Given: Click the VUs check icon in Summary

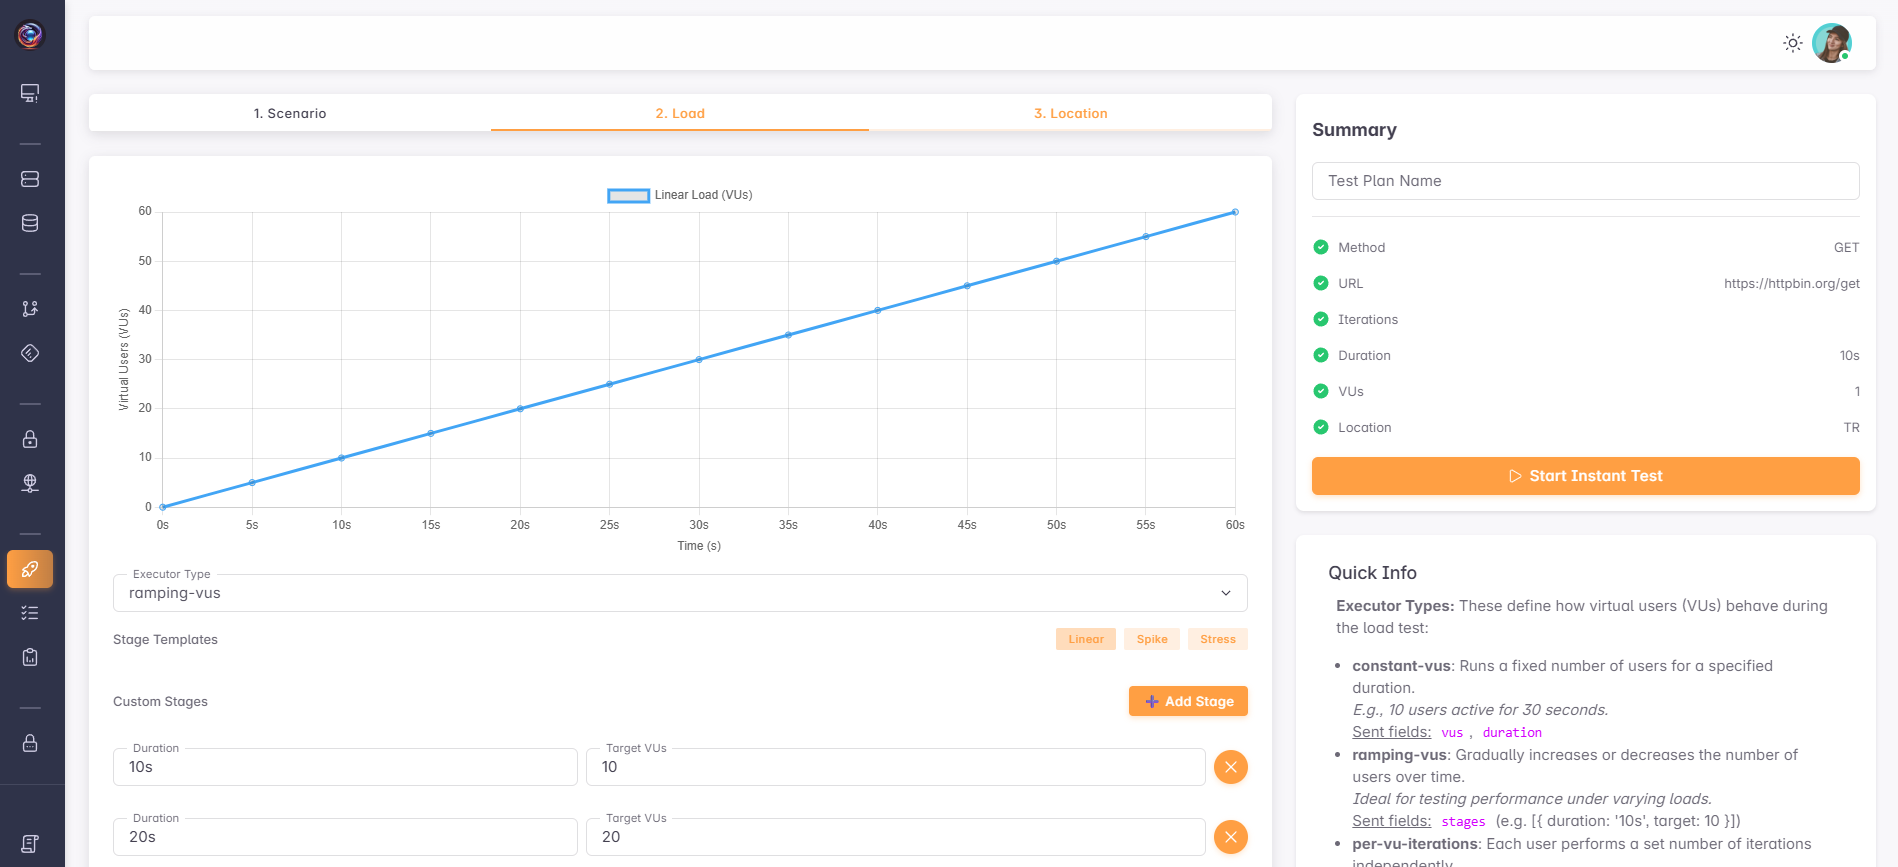Looking at the screenshot, I should pos(1321,391).
